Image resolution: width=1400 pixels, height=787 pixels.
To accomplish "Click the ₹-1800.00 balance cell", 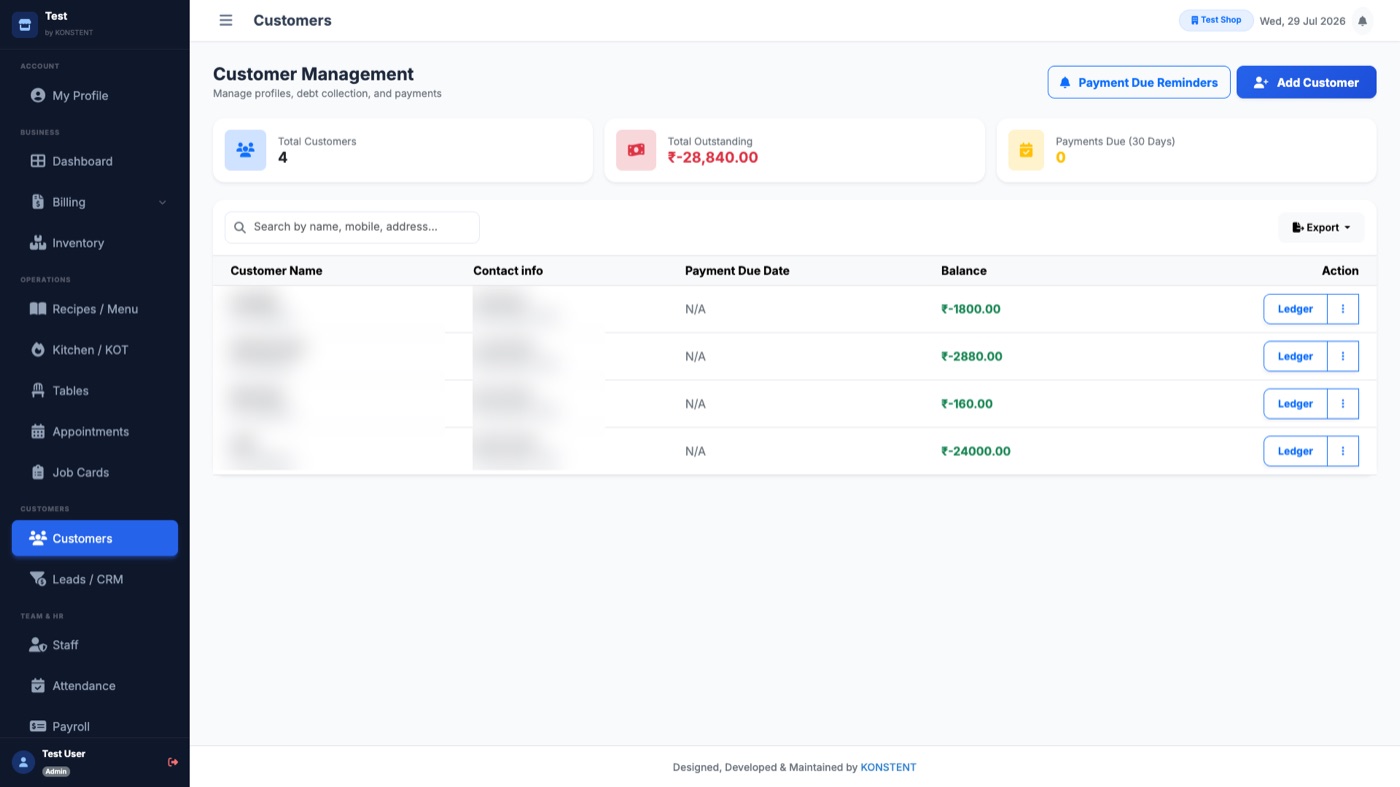I will click(971, 309).
